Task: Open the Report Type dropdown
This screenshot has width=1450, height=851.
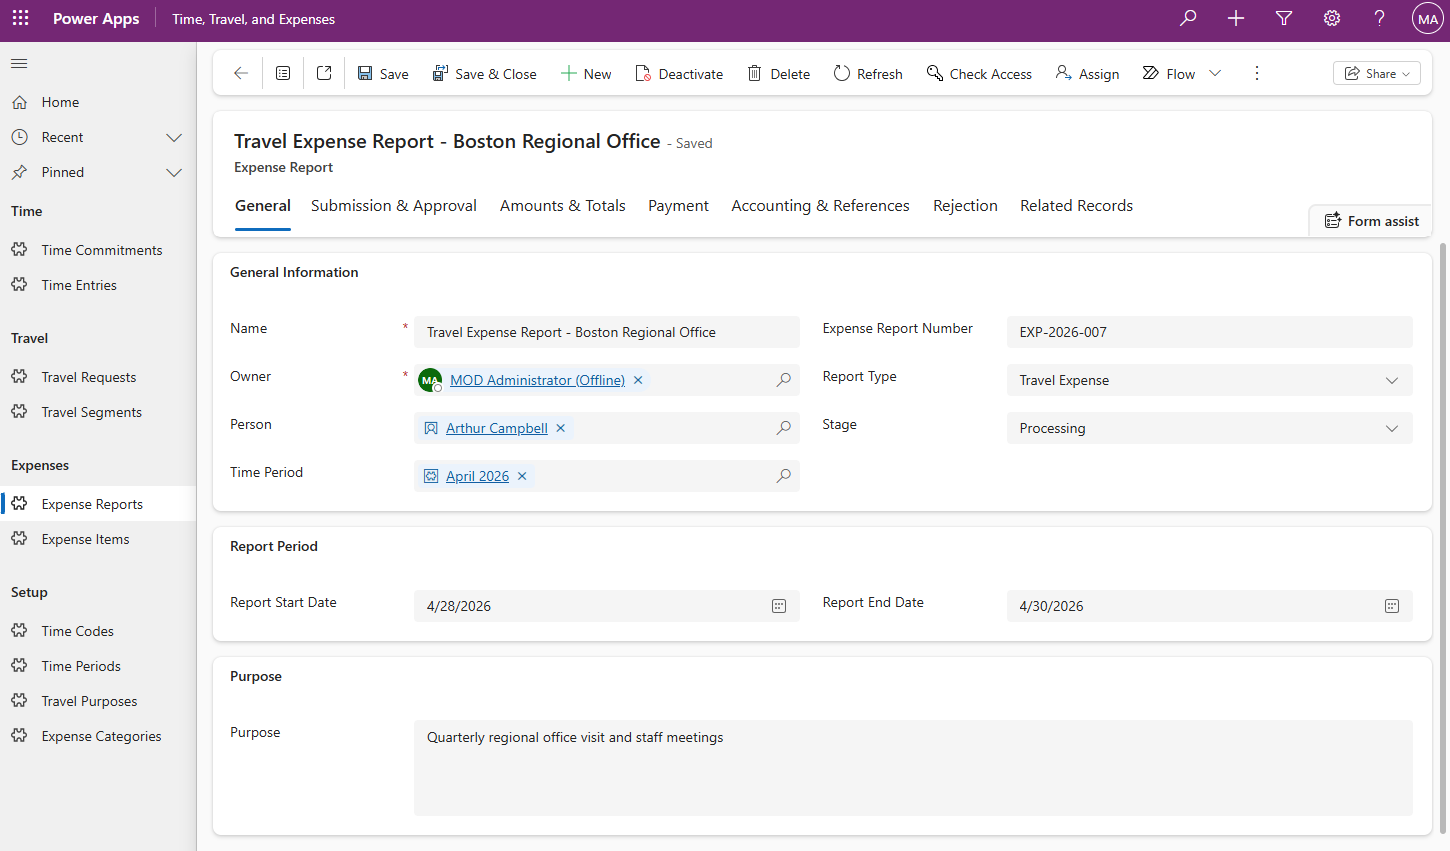Action: [x=1210, y=380]
